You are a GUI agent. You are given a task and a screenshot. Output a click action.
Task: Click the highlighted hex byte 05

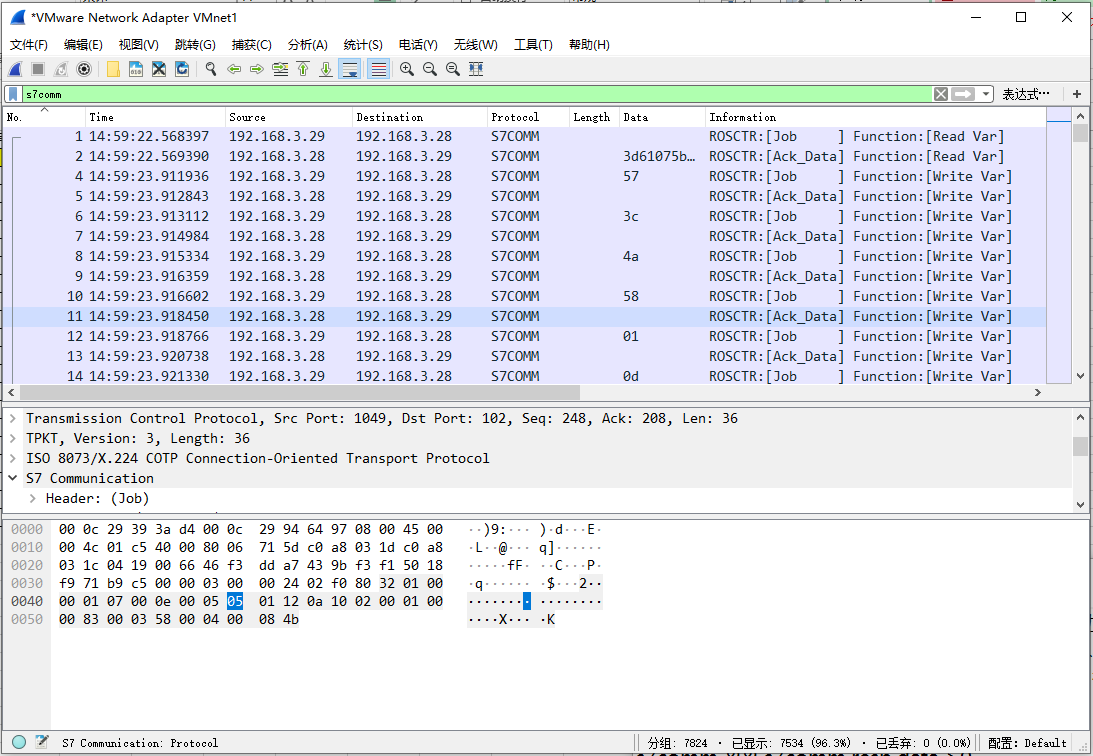(235, 601)
